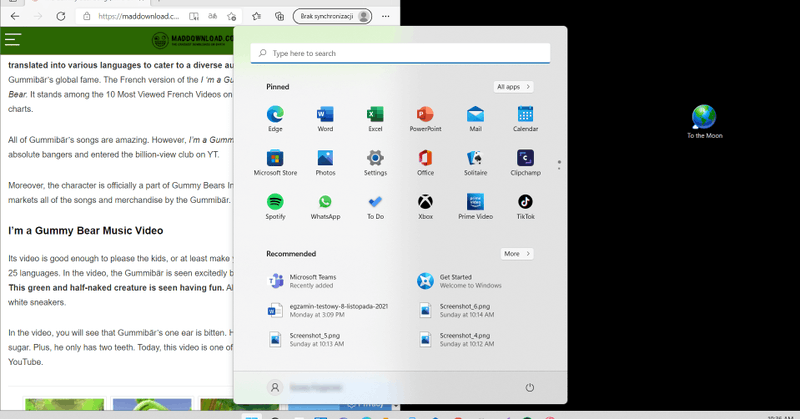
Task: Launch Word from the Start menu
Action: (325, 119)
